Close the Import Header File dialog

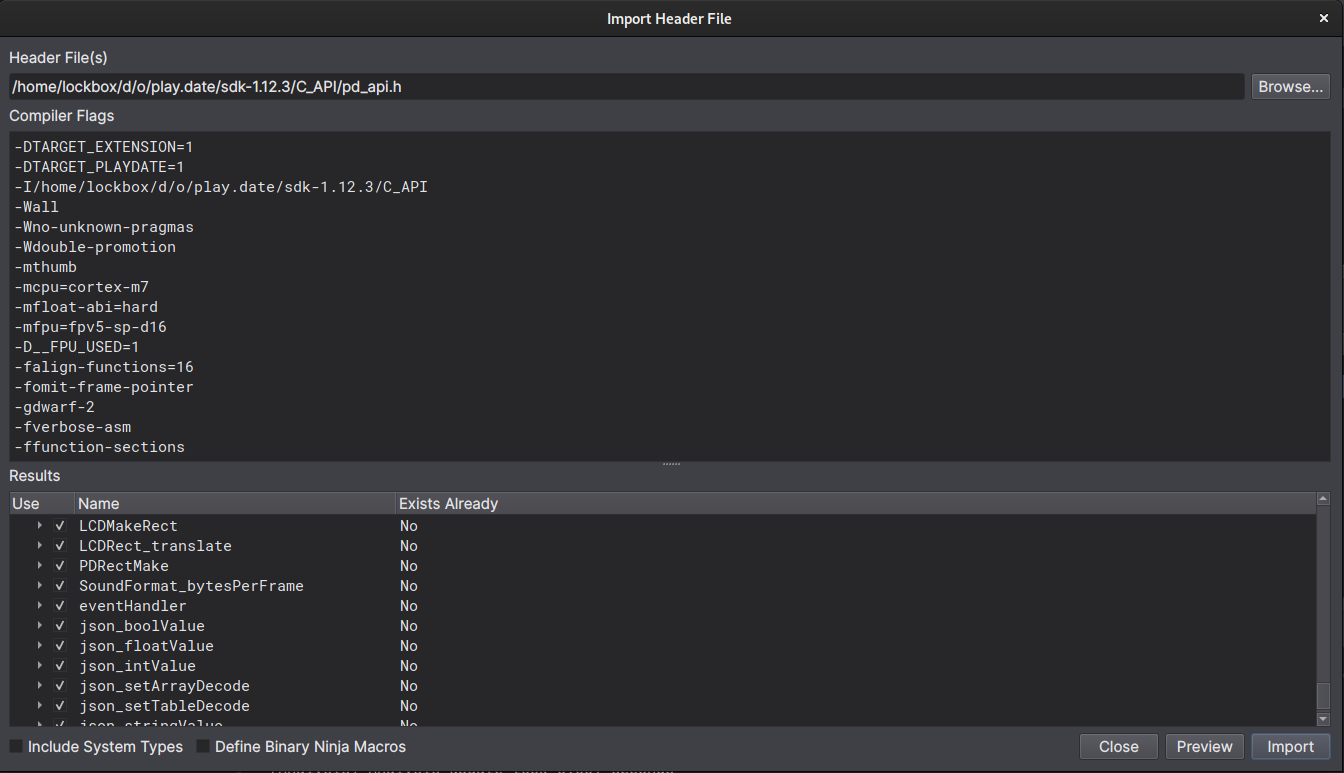coord(1324,19)
